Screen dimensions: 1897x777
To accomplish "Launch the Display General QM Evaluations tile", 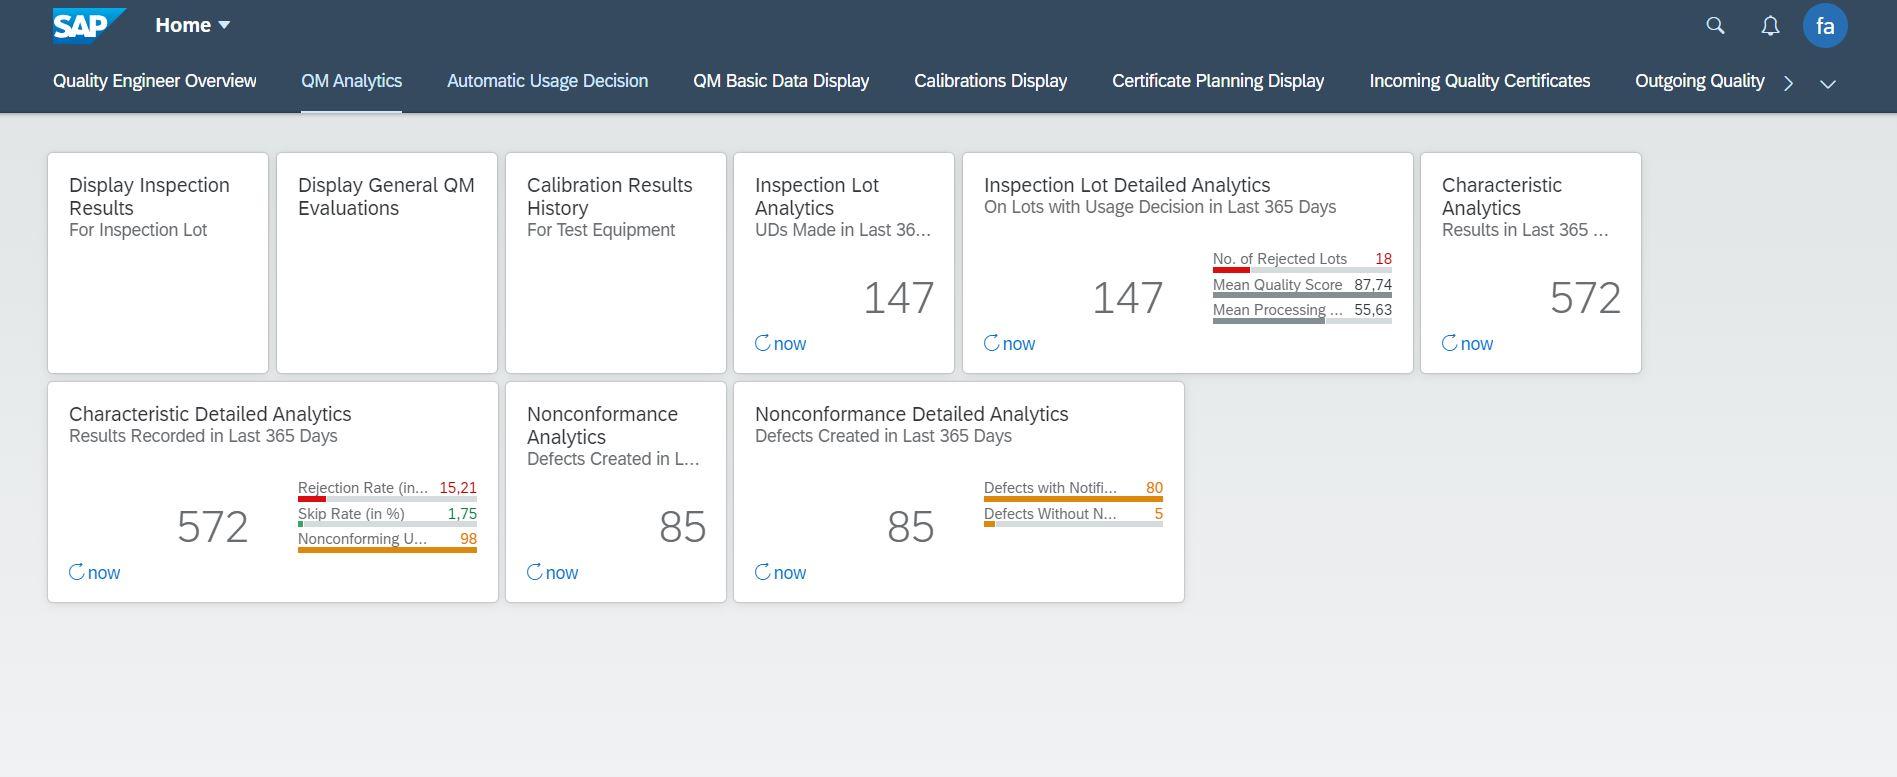I will (387, 263).
